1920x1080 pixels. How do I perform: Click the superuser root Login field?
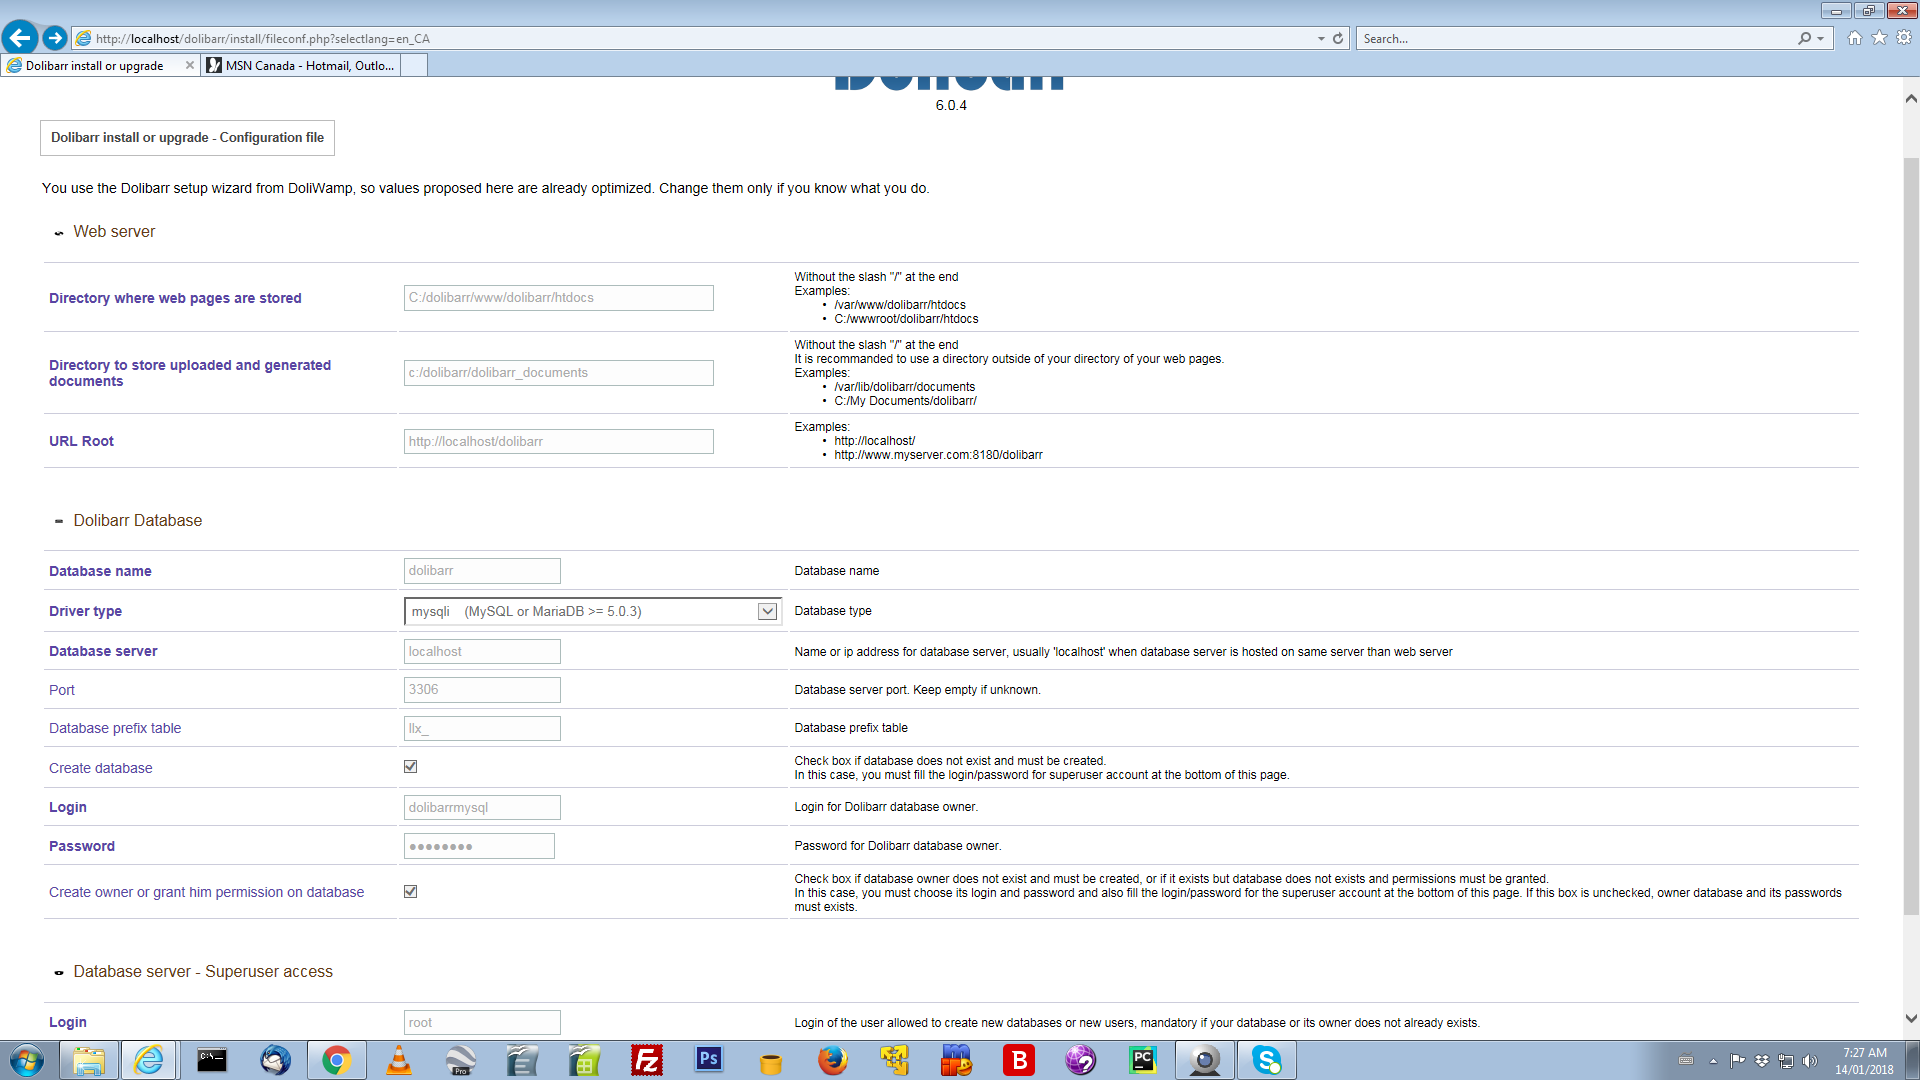[482, 1022]
